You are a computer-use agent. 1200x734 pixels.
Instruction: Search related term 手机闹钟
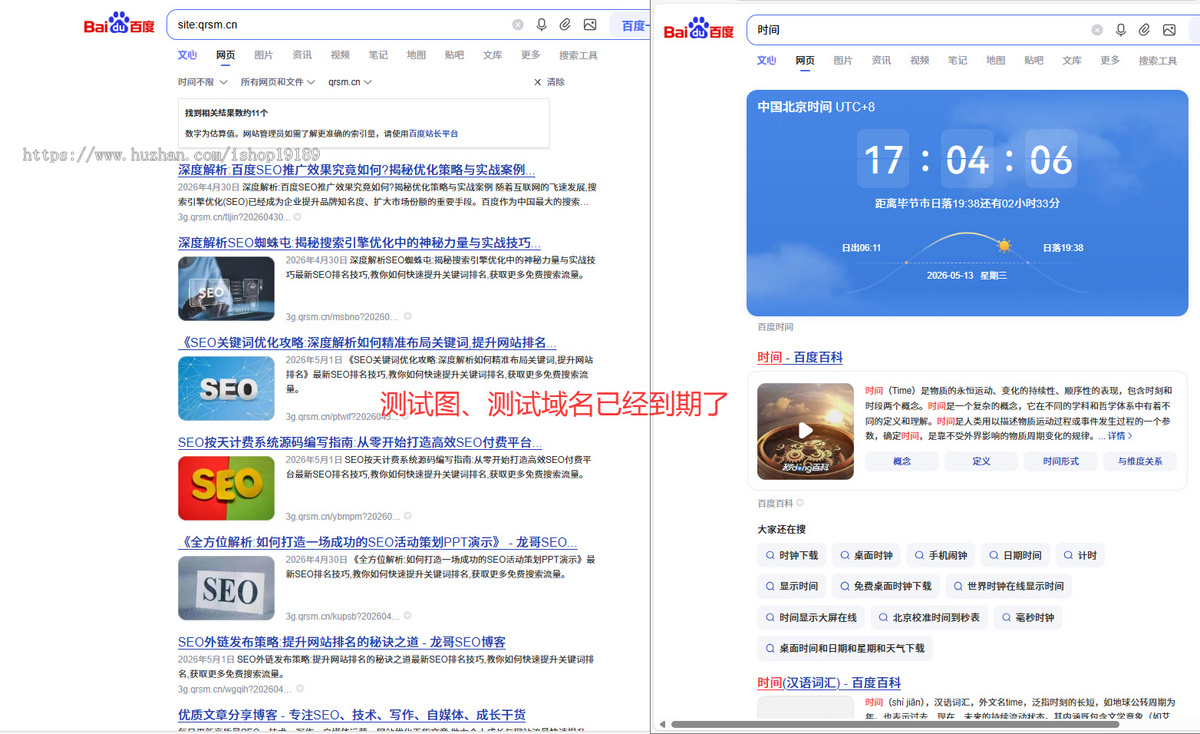click(x=941, y=555)
